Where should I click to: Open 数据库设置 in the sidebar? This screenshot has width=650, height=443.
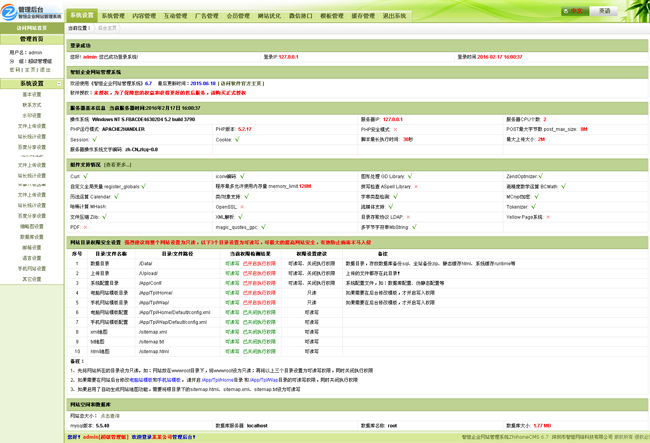(32, 237)
